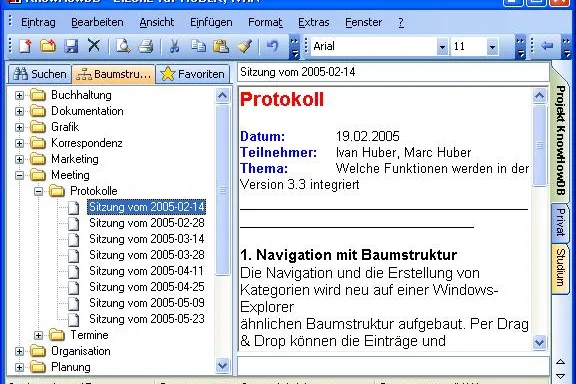Click the date 19.02.2005 in document
This screenshot has height=384, width=576.
tap(367, 137)
